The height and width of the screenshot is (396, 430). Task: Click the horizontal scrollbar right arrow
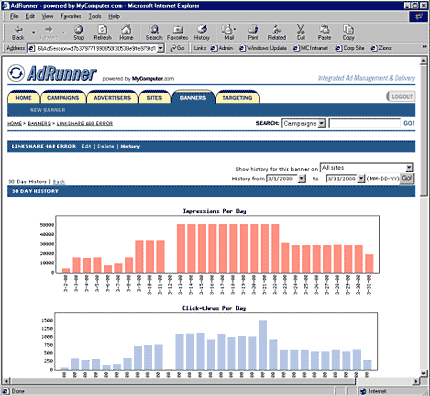click(x=416, y=381)
